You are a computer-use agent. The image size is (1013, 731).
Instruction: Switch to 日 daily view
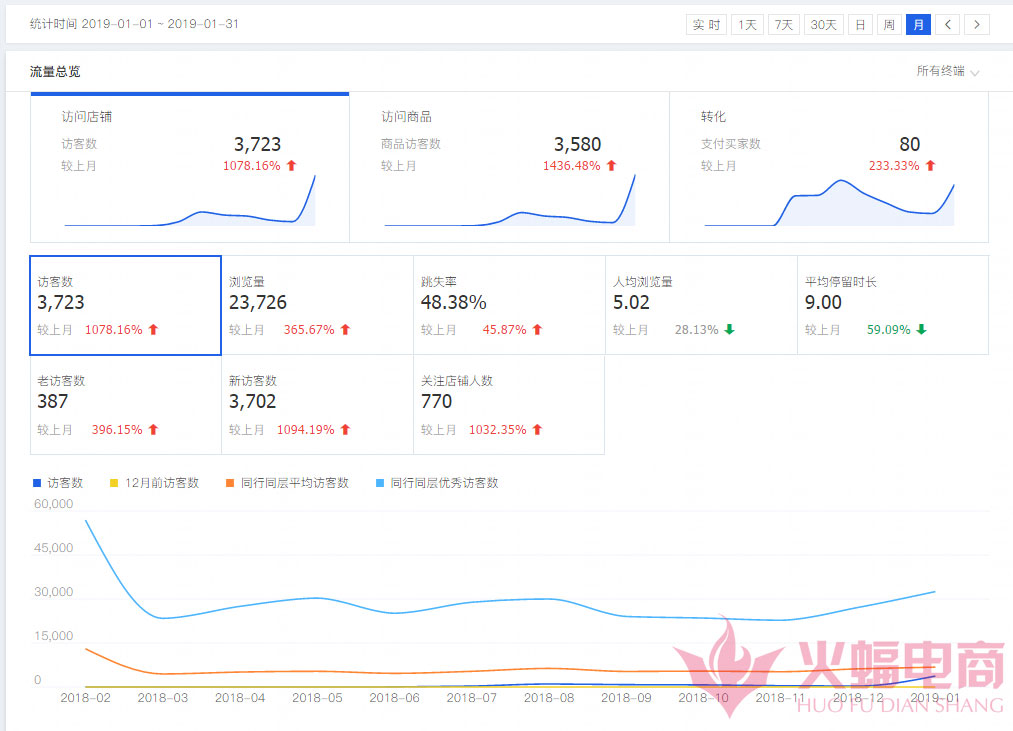click(859, 25)
